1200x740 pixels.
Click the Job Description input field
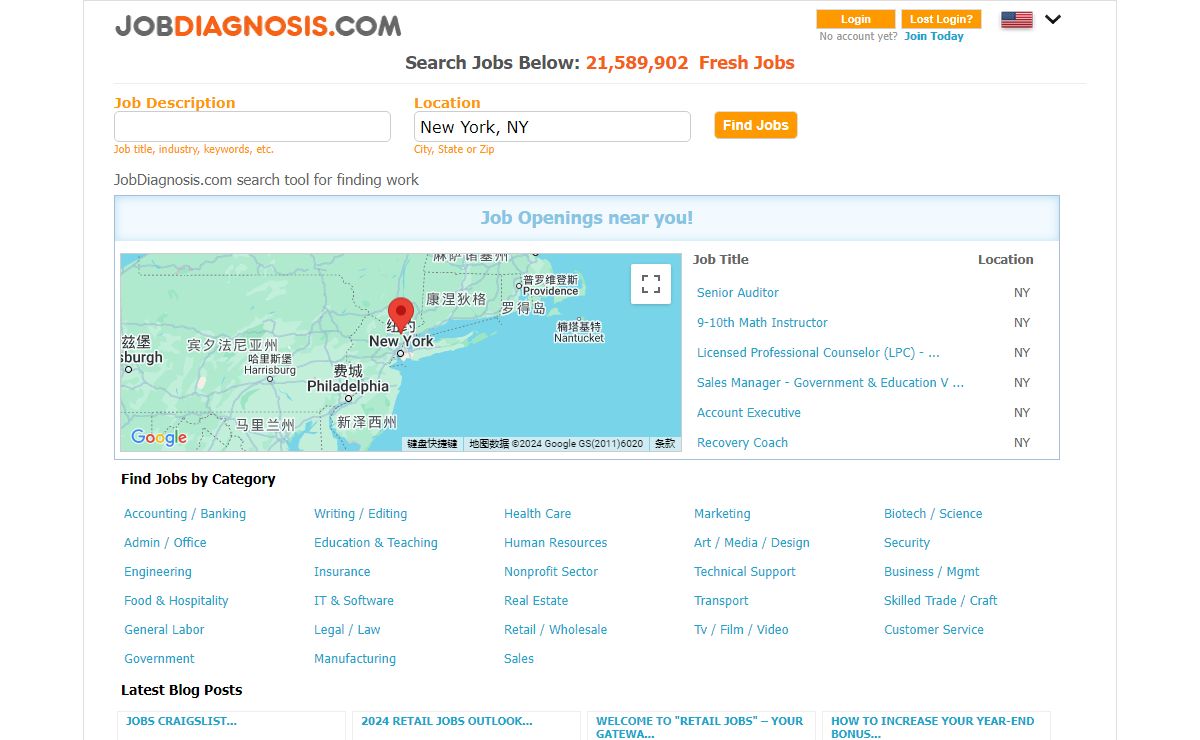pyautogui.click(x=252, y=127)
